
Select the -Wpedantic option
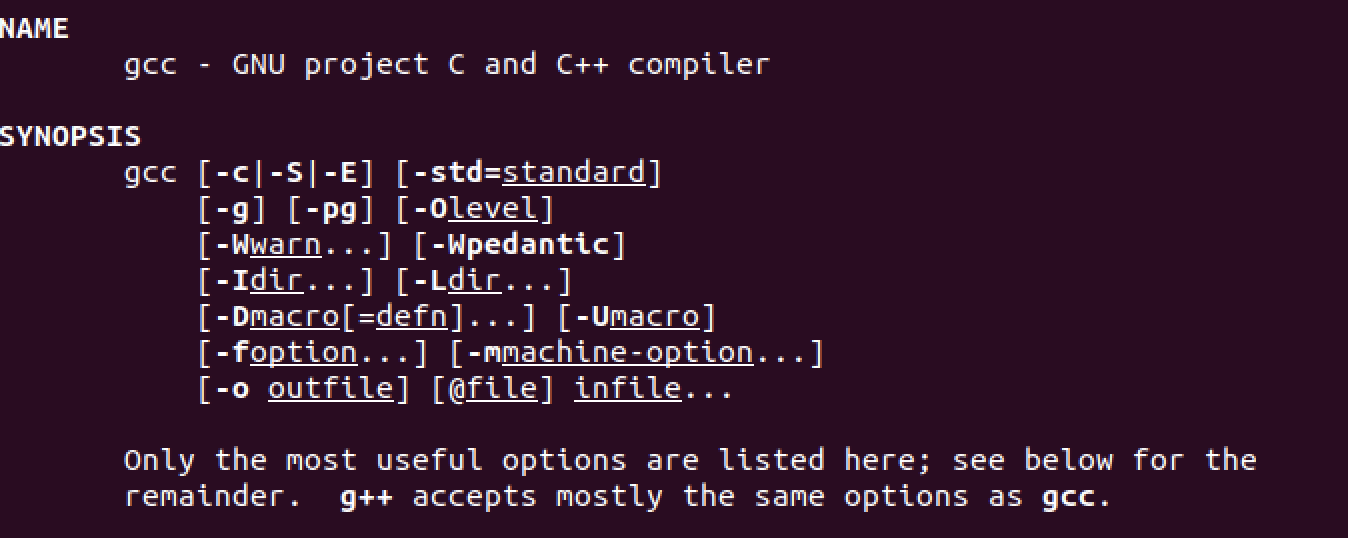tap(519, 245)
